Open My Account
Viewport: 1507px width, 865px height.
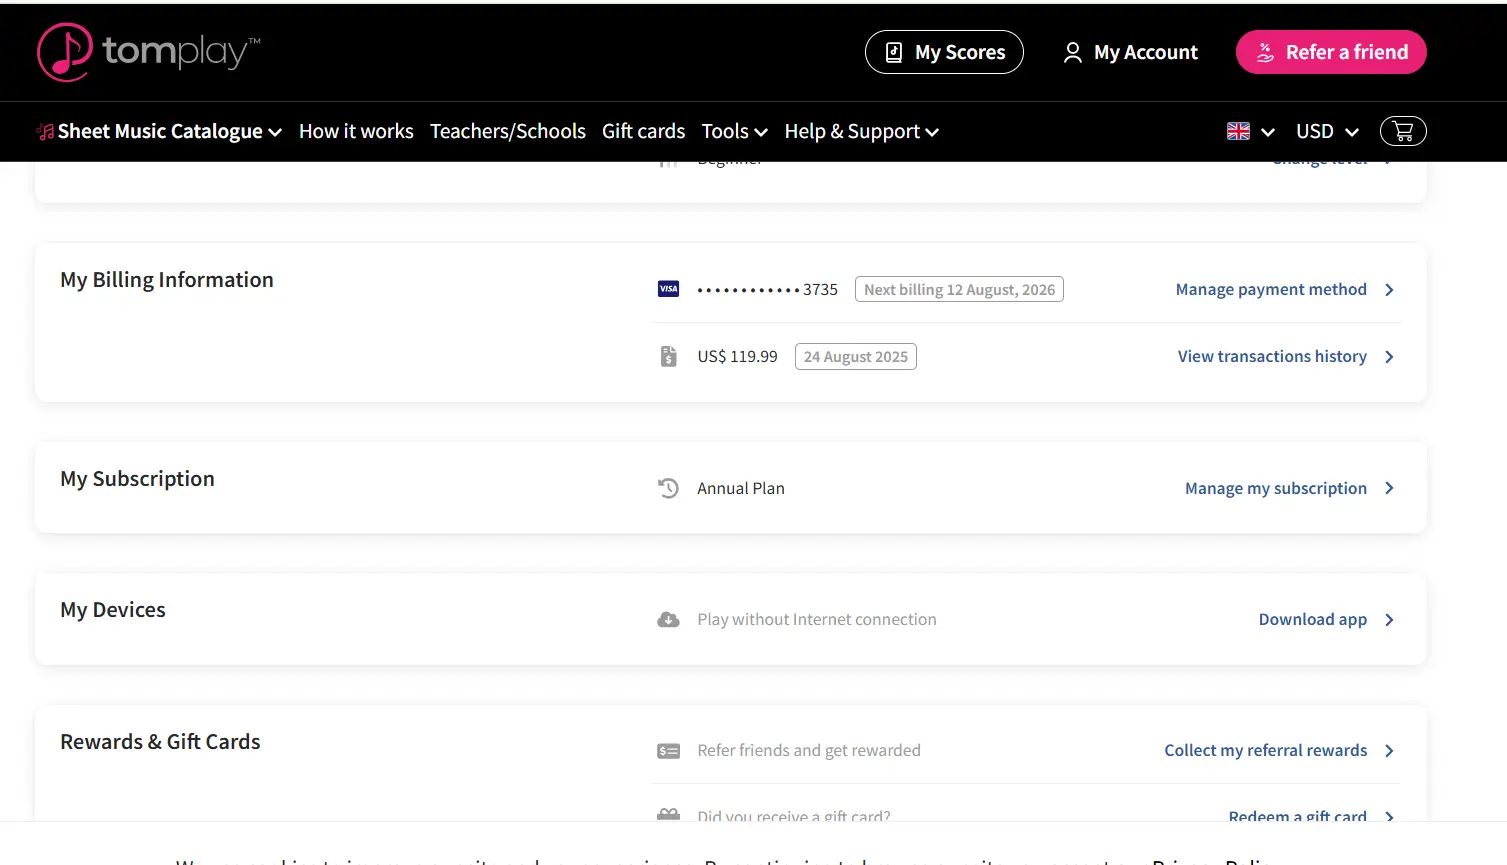click(1130, 52)
